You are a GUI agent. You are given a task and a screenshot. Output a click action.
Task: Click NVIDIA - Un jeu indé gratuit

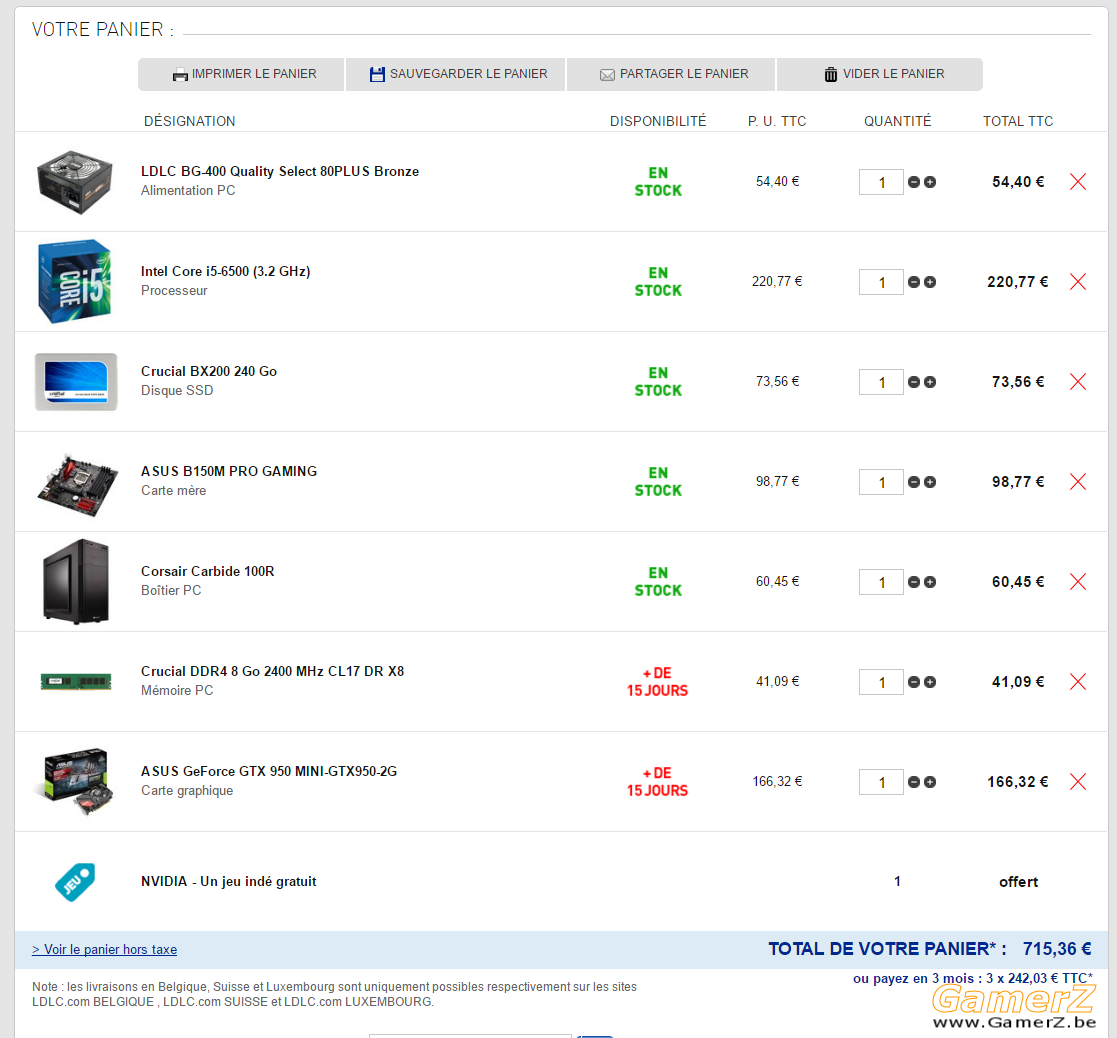[229, 882]
